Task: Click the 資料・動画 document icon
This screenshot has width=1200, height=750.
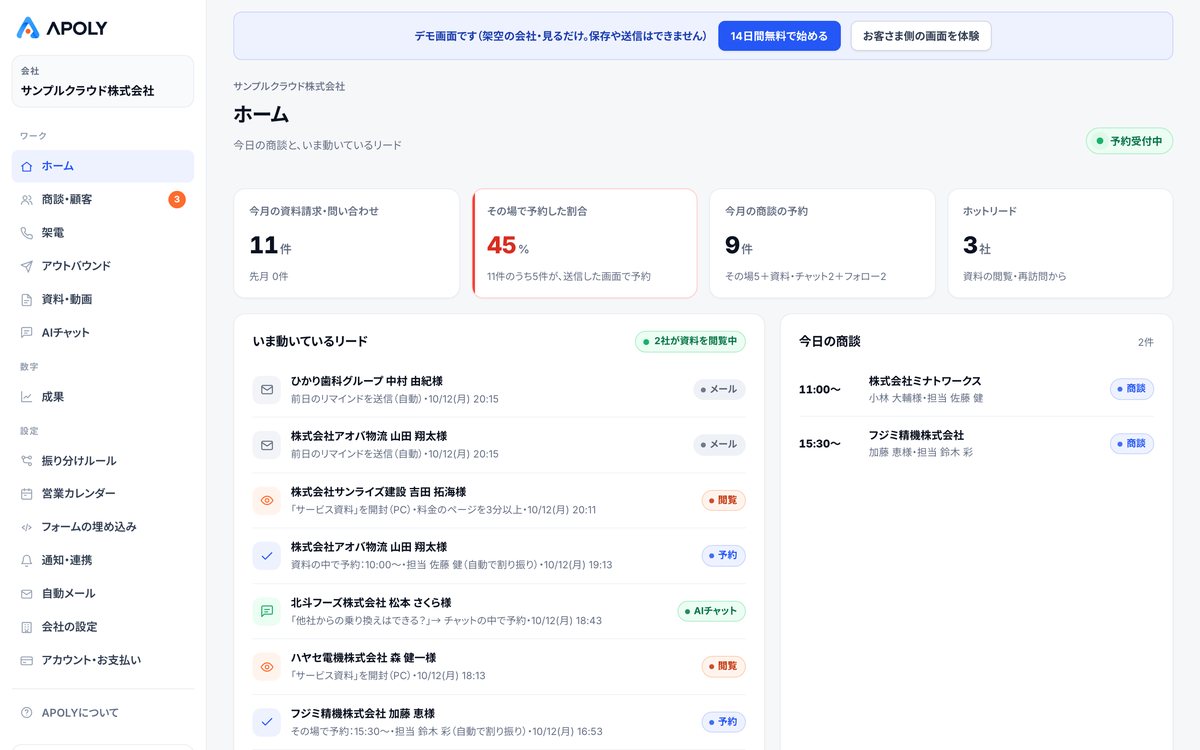Action: tap(27, 299)
